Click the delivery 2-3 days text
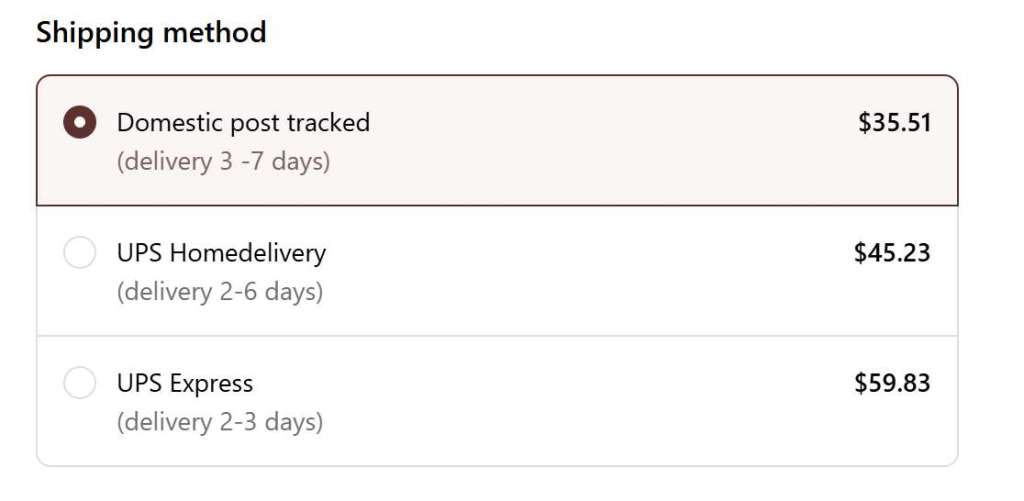The width and height of the screenshot is (1024, 501). pyautogui.click(x=220, y=422)
